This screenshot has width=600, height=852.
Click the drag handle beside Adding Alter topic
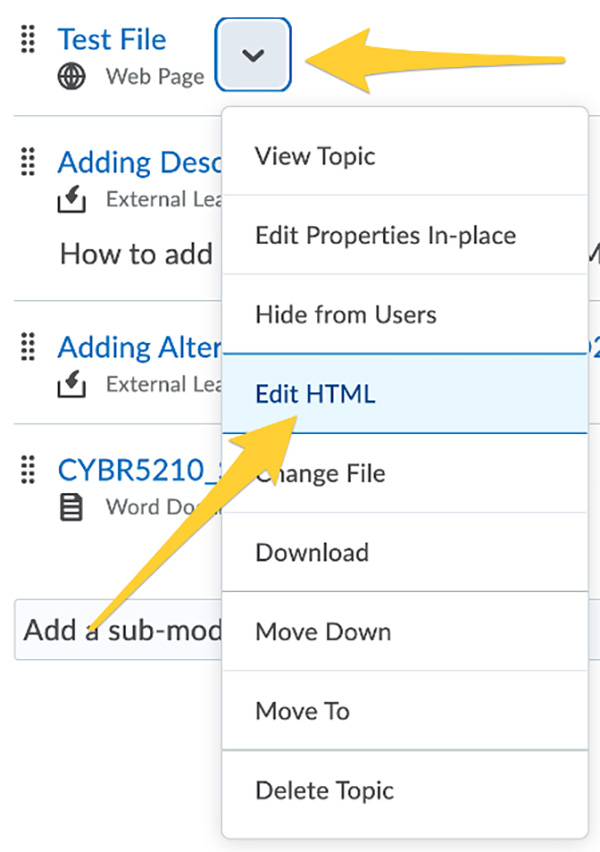pyautogui.click(x=28, y=346)
